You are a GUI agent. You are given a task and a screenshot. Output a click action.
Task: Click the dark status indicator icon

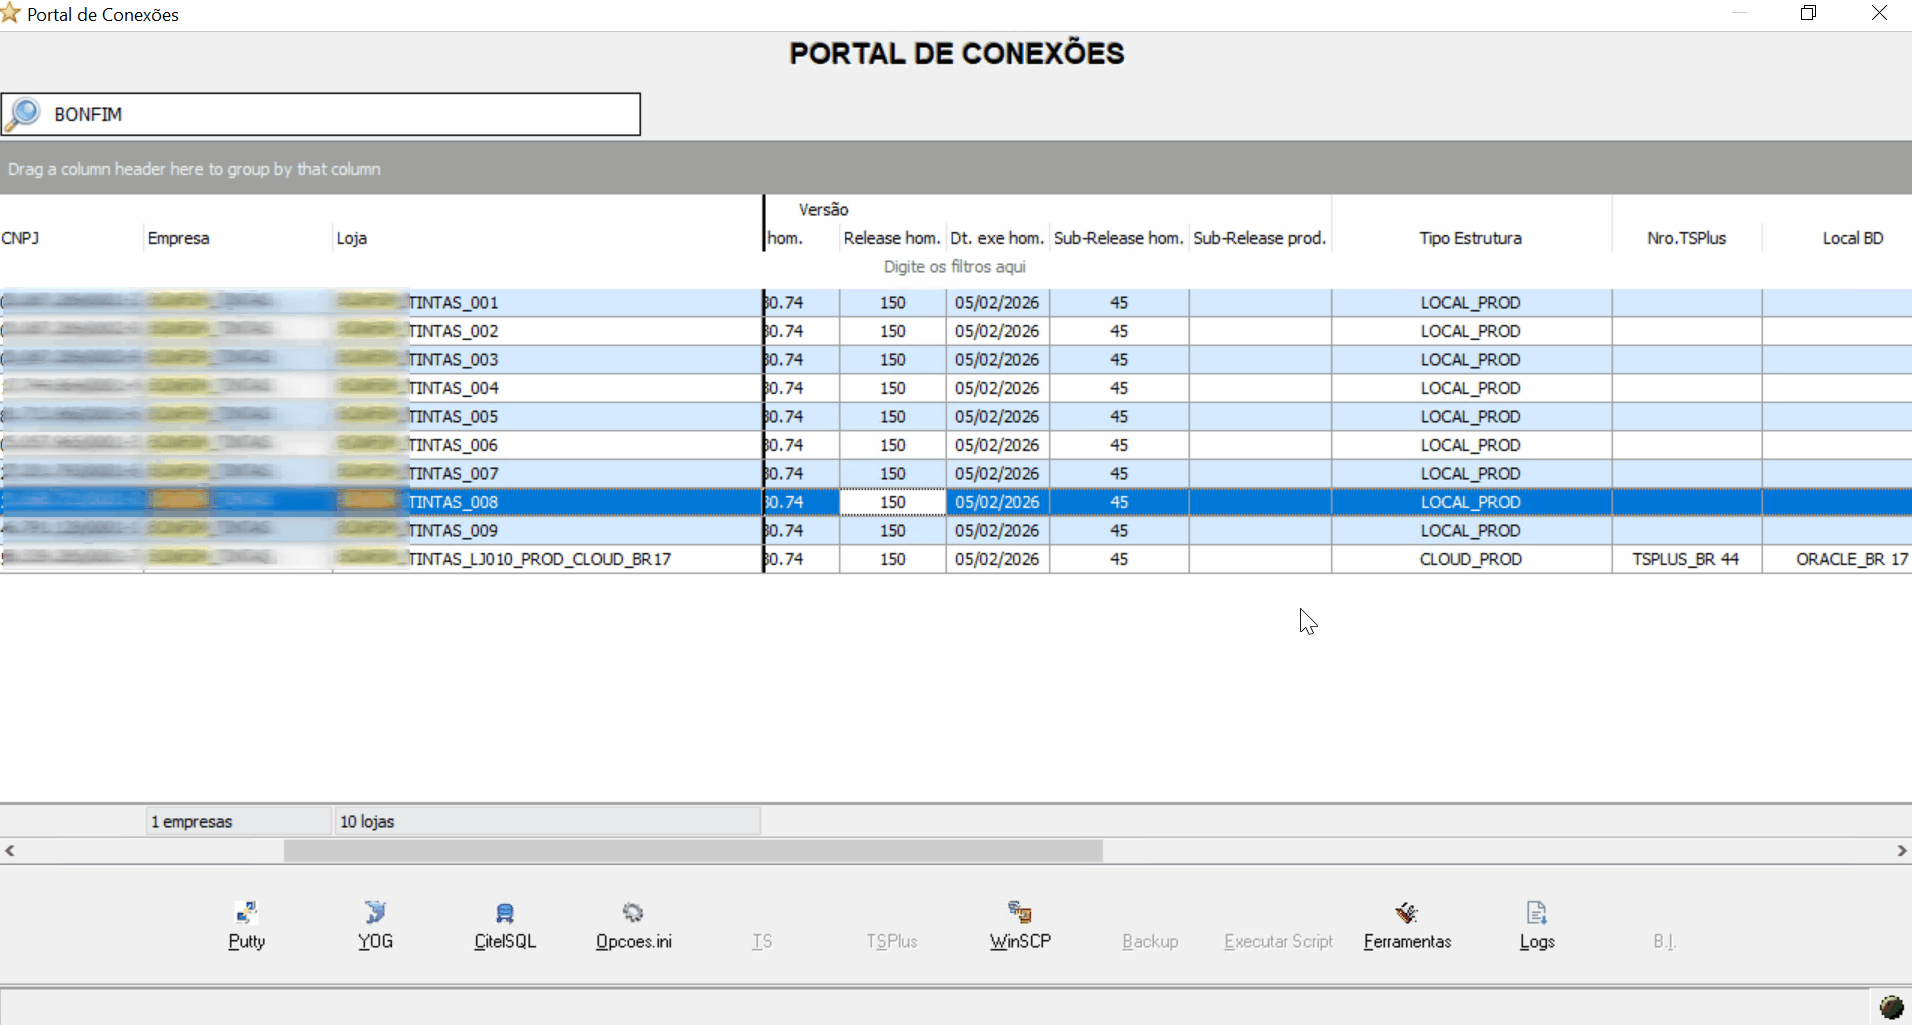[x=1891, y=1007]
